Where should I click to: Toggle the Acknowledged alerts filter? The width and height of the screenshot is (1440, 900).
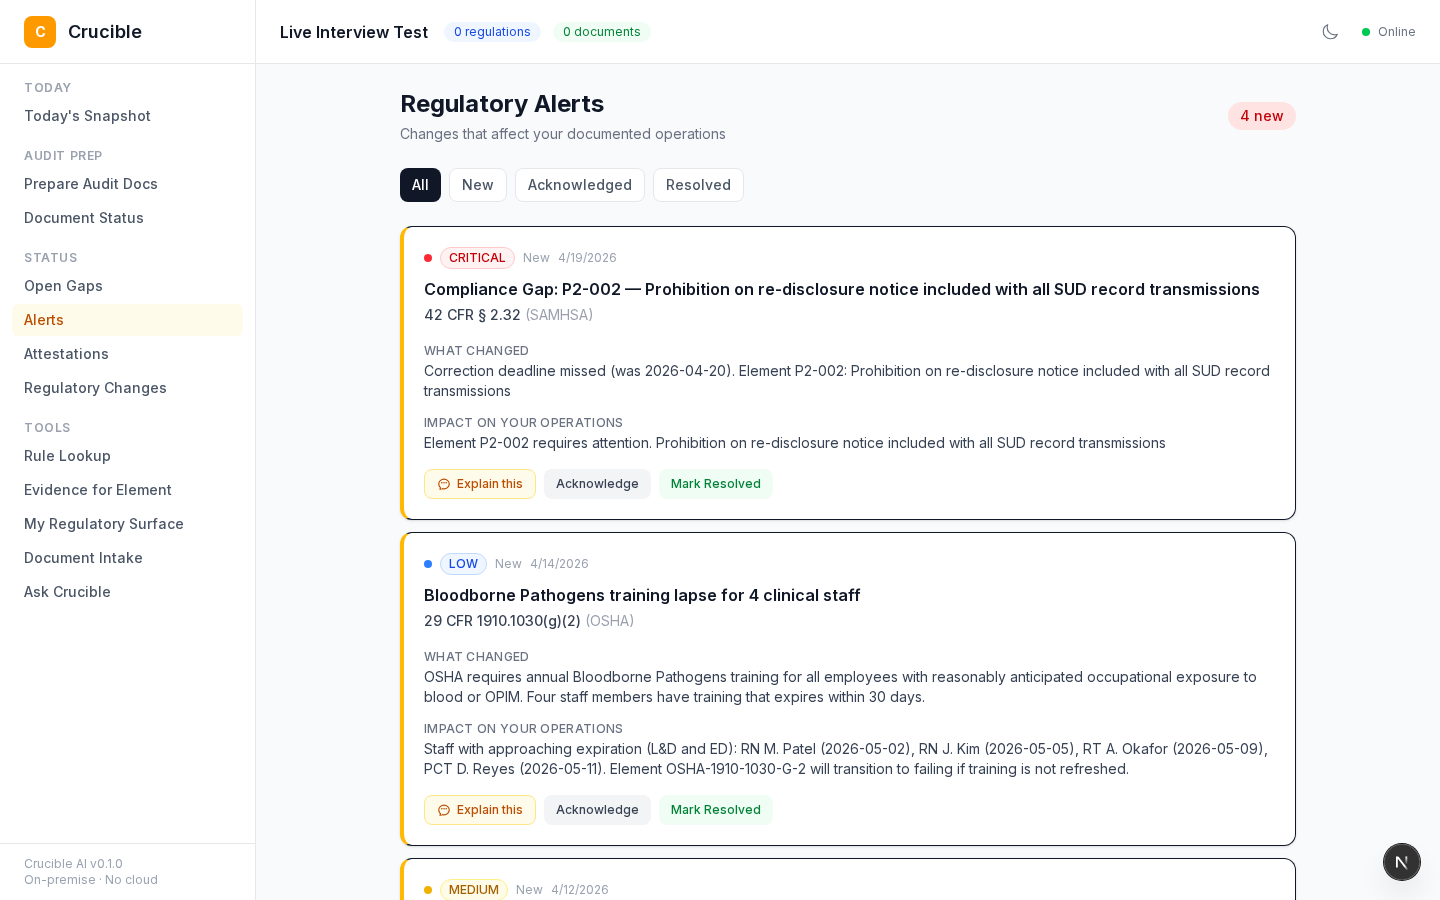coord(579,185)
